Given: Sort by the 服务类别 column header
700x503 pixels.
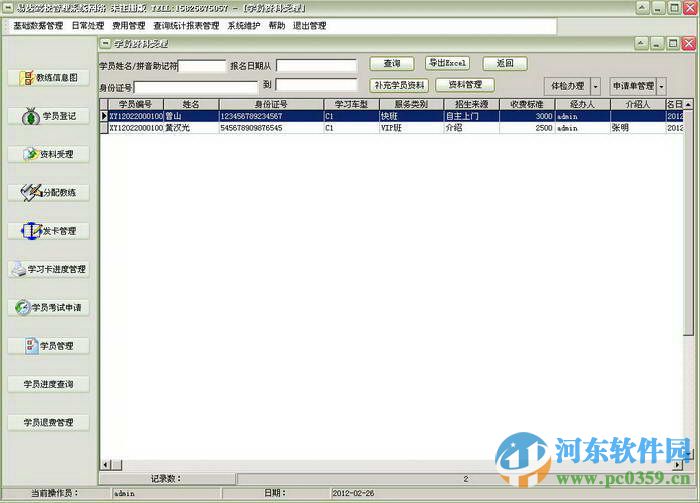Looking at the screenshot, I should tap(411, 104).
